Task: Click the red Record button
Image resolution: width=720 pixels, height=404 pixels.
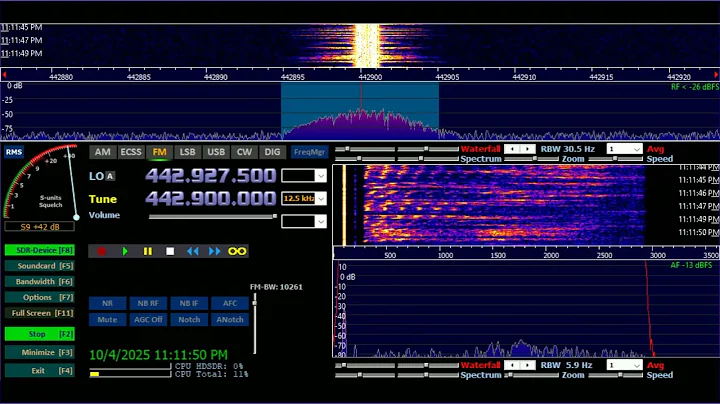Action: click(x=101, y=251)
